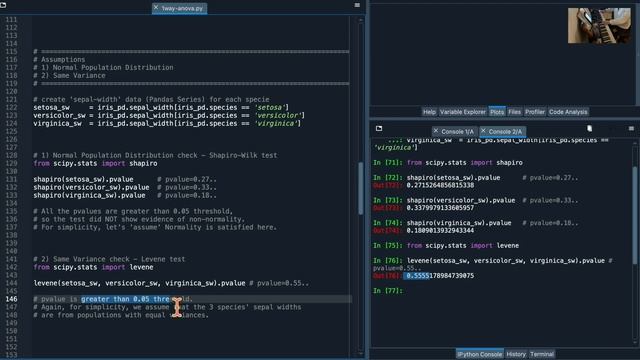Click console line 'In [71]: from scipy.stats import shapiro'
Screen dimensions: 640x360
[x=448, y=162]
